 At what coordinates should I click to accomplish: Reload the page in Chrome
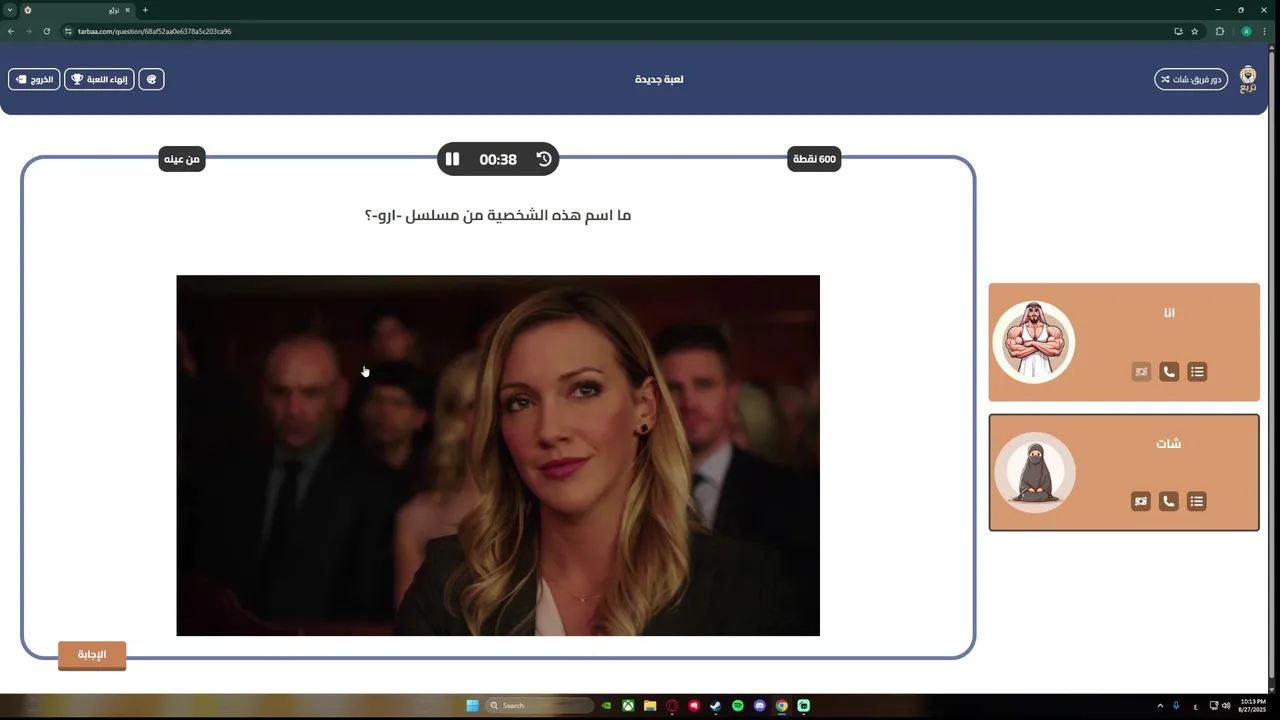click(46, 31)
